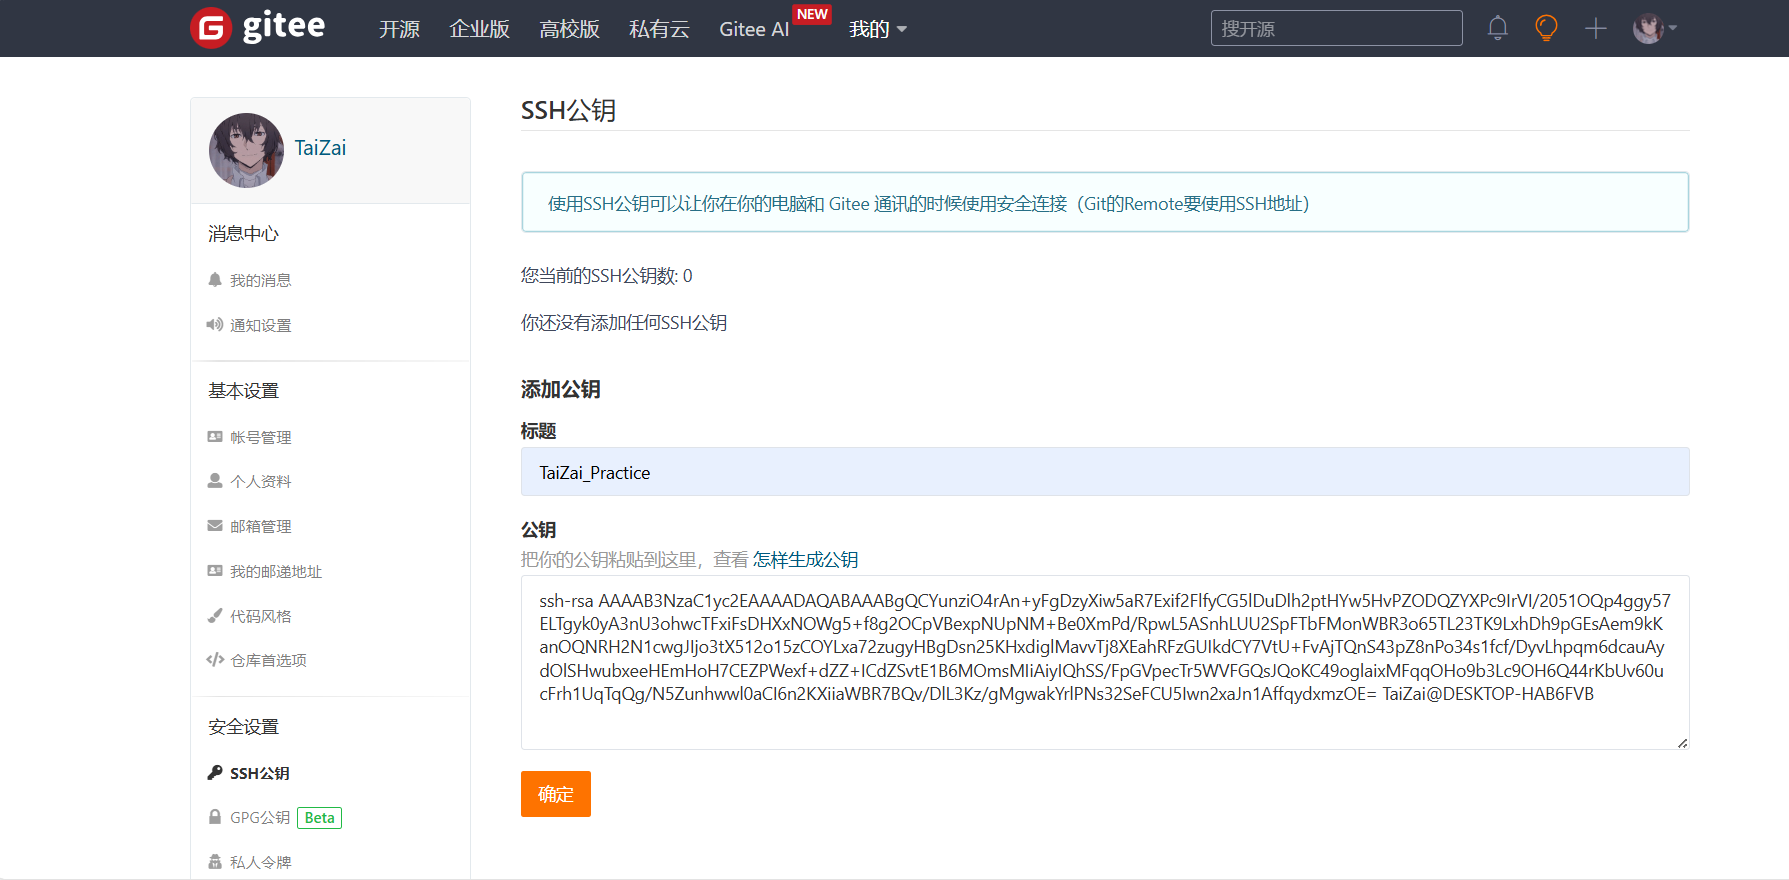This screenshot has width=1789, height=880.
Task: Click the 标题 field label
Action: click(x=538, y=431)
